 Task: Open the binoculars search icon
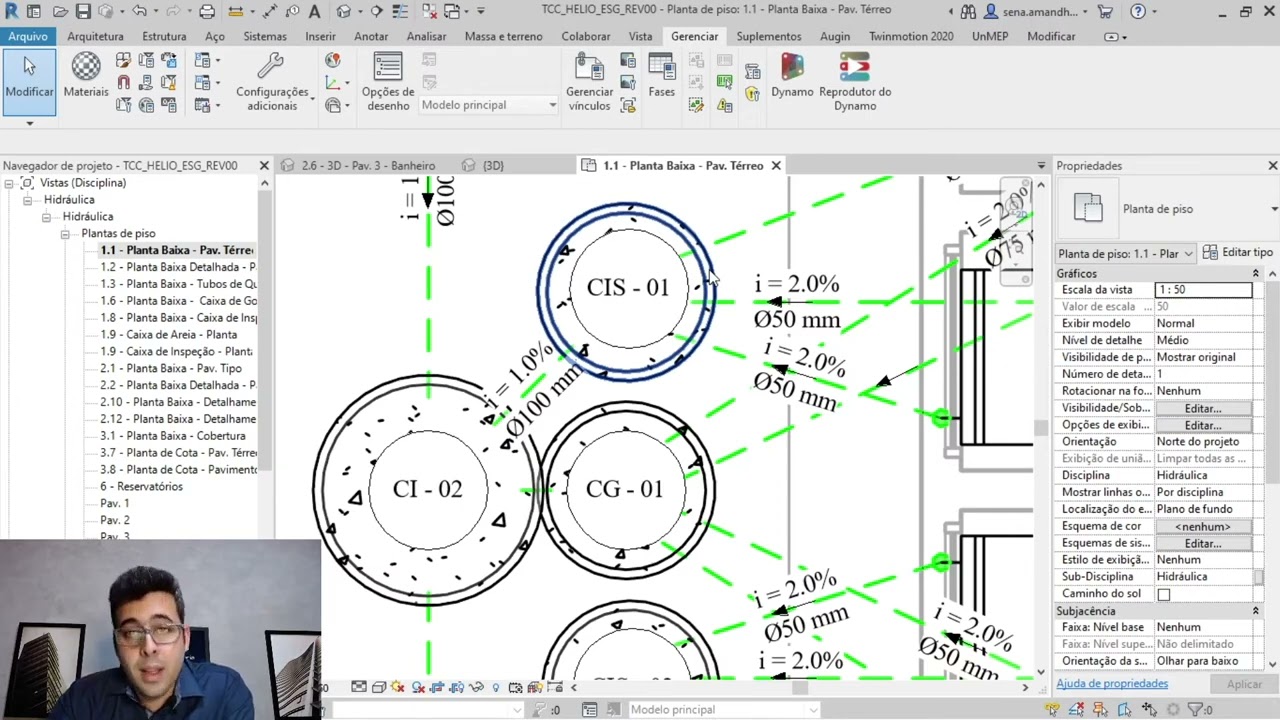(968, 12)
